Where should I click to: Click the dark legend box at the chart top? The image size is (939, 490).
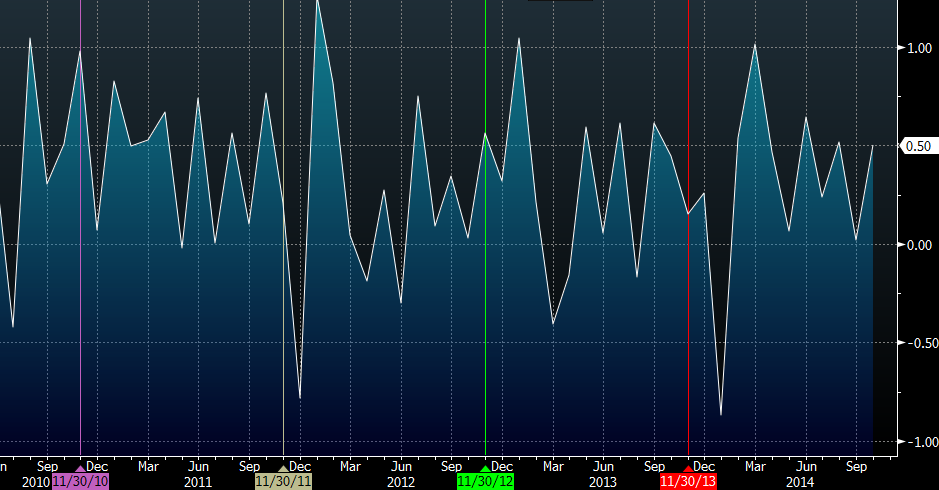(560, 1)
